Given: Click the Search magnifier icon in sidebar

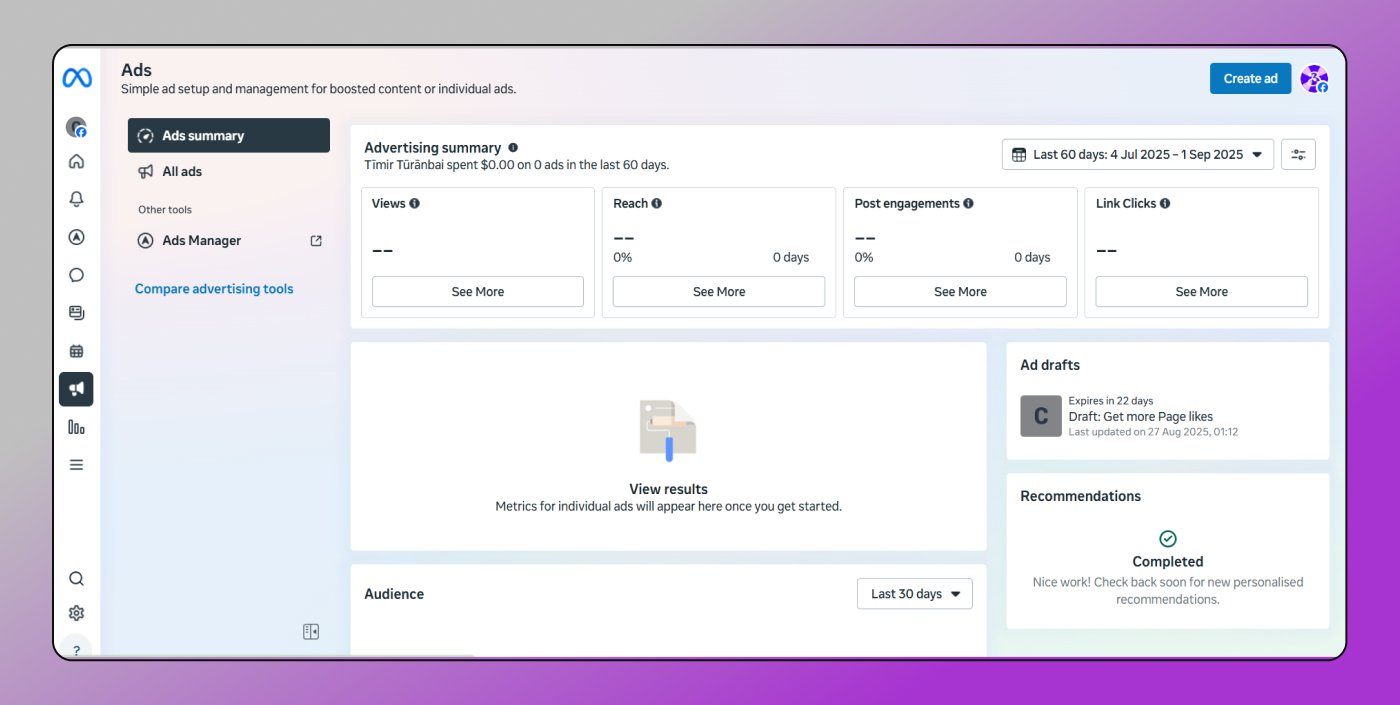Looking at the screenshot, I should pyautogui.click(x=76, y=579).
